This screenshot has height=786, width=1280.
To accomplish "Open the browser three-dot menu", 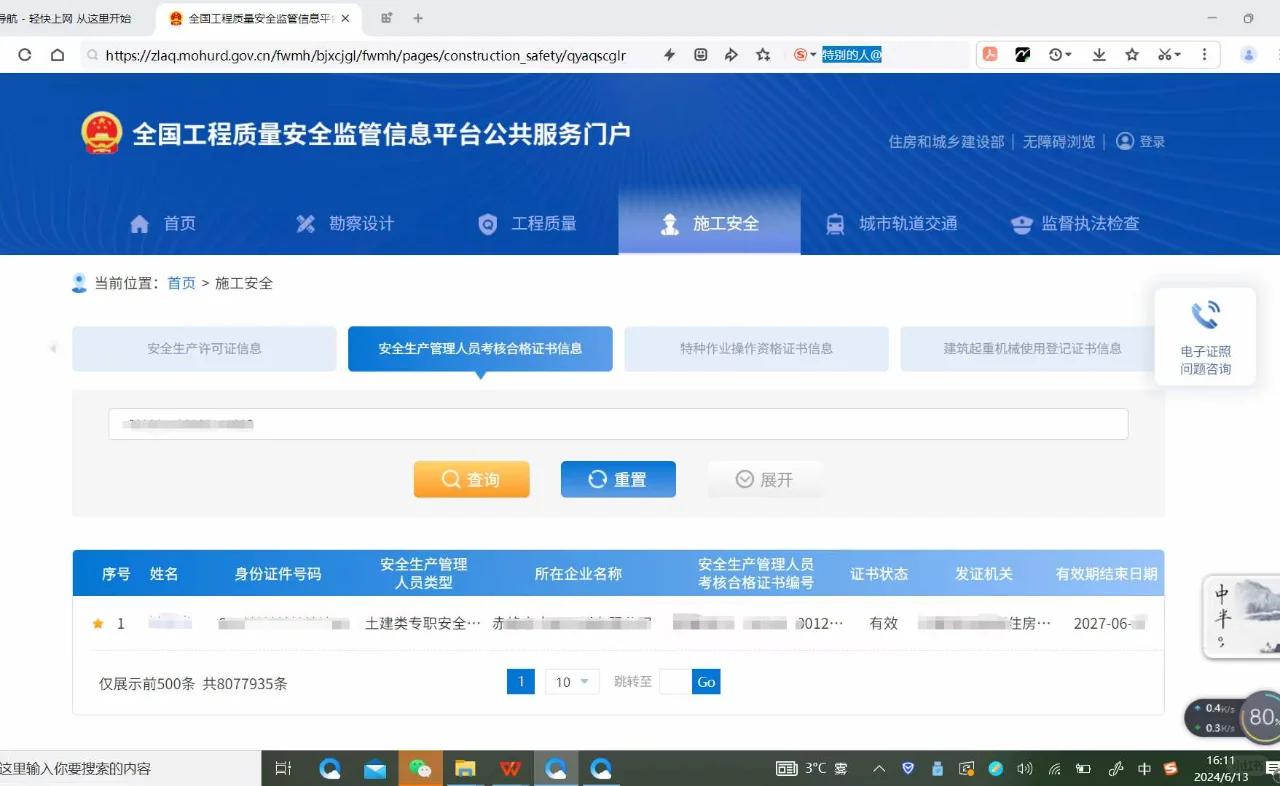I will click(1205, 55).
